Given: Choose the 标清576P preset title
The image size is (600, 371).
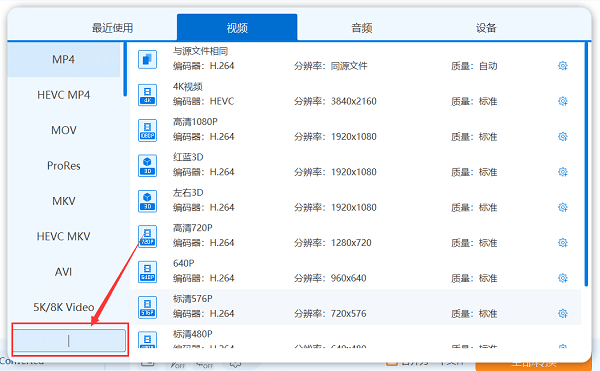Looking at the screenshot, I should click(x=192, y=299).
